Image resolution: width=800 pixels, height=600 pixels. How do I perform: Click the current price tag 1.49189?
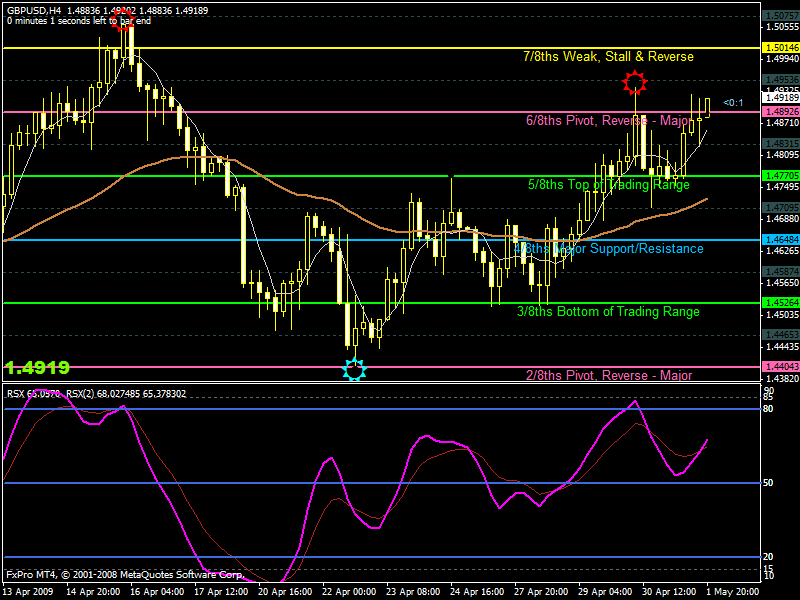781,97
